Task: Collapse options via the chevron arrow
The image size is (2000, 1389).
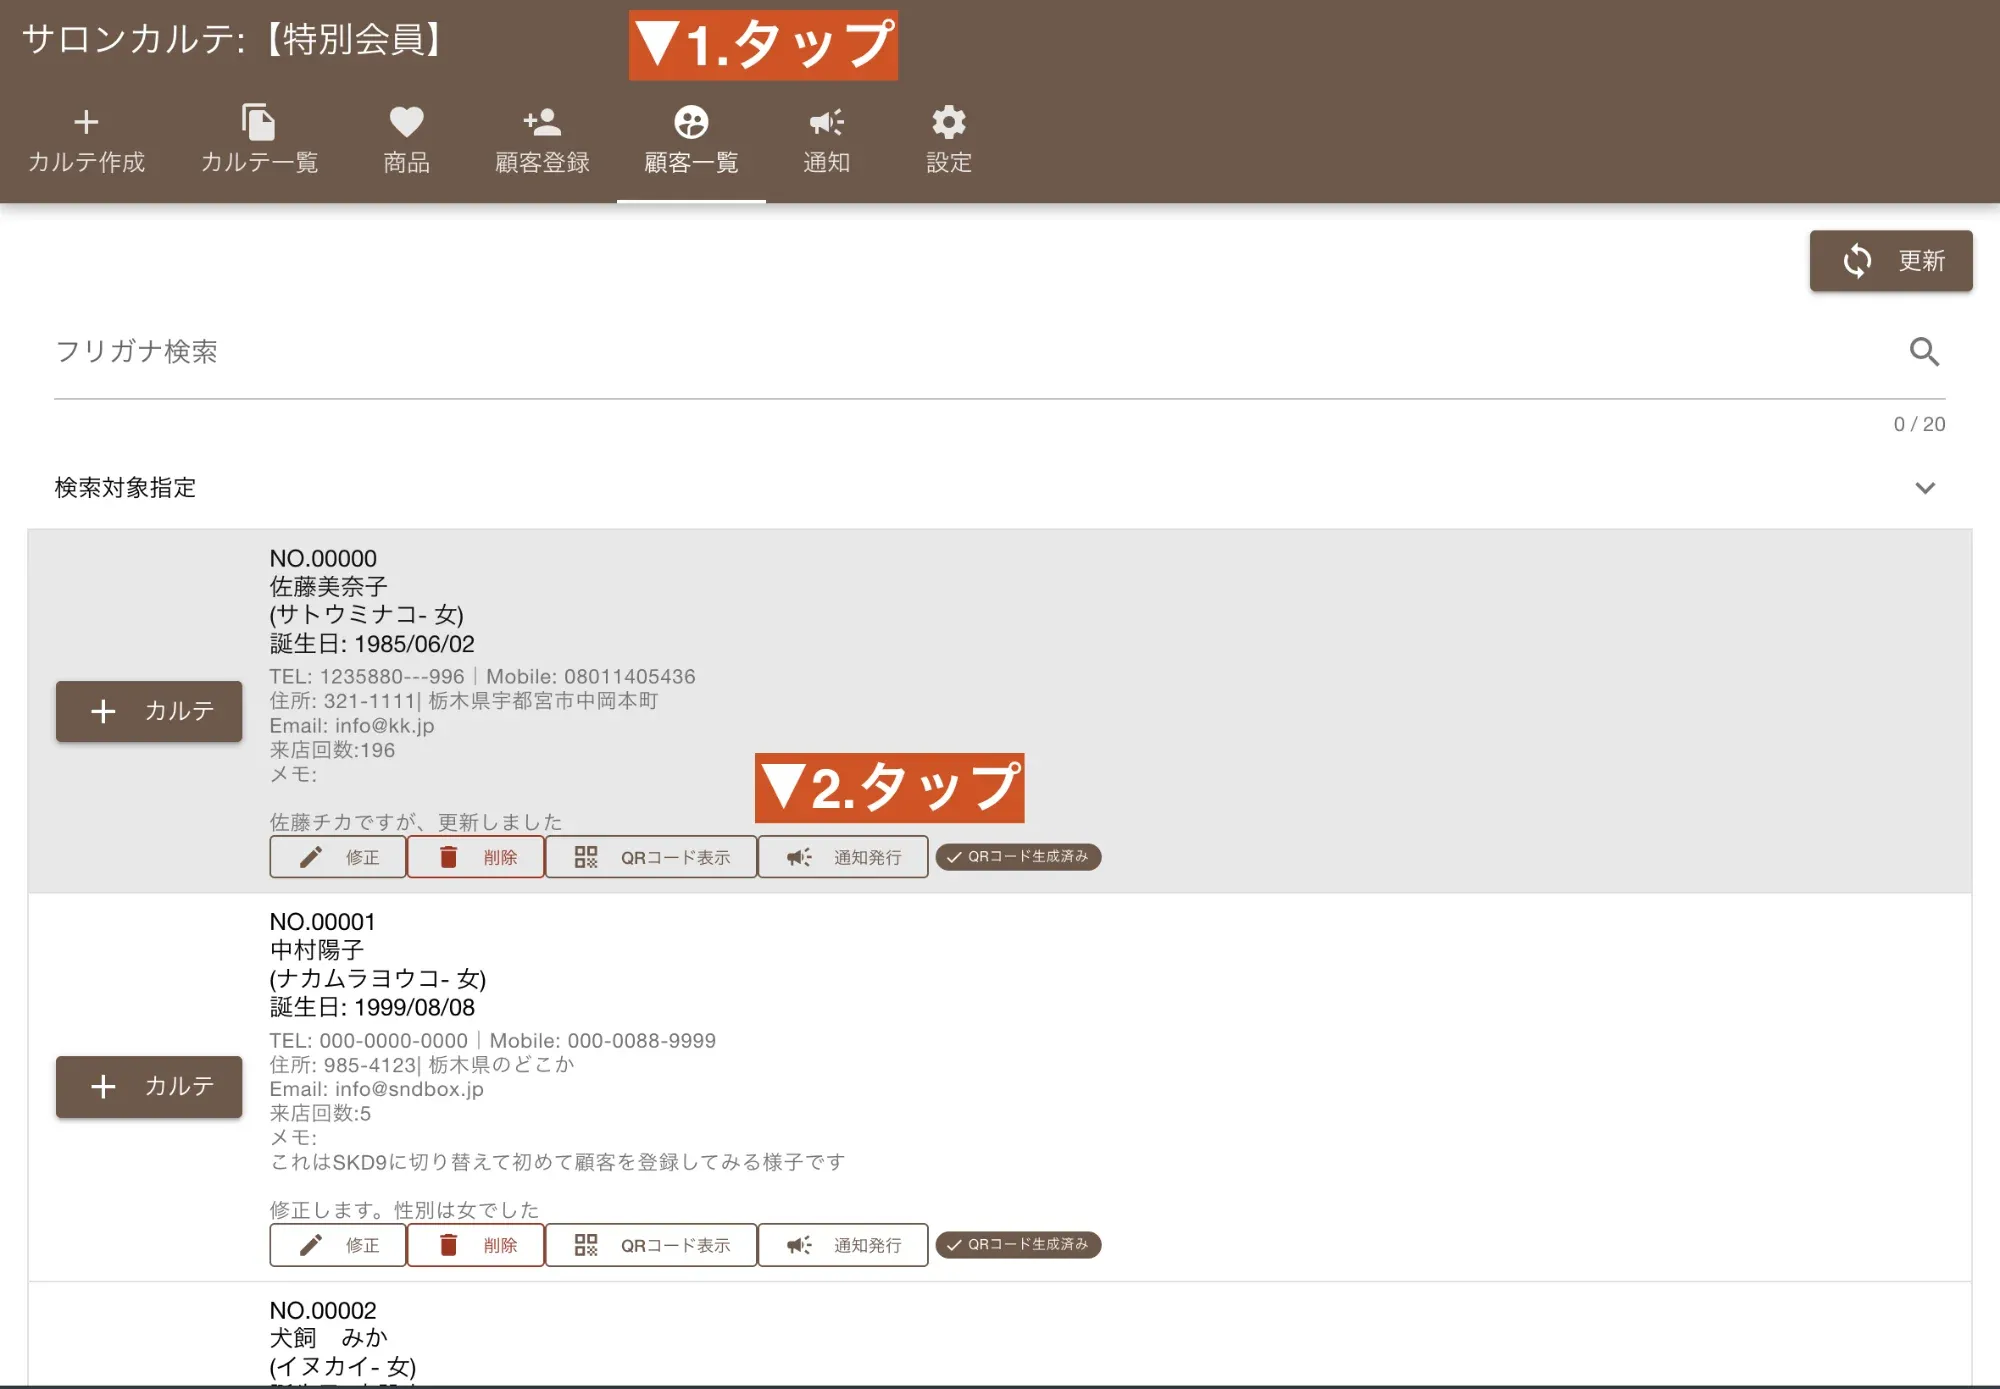Action: [1923, 488]
